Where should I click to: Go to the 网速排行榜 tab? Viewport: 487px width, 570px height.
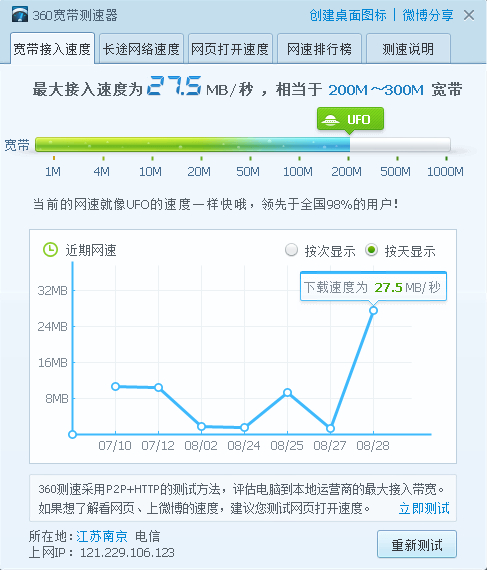click(x=319, y=49)
